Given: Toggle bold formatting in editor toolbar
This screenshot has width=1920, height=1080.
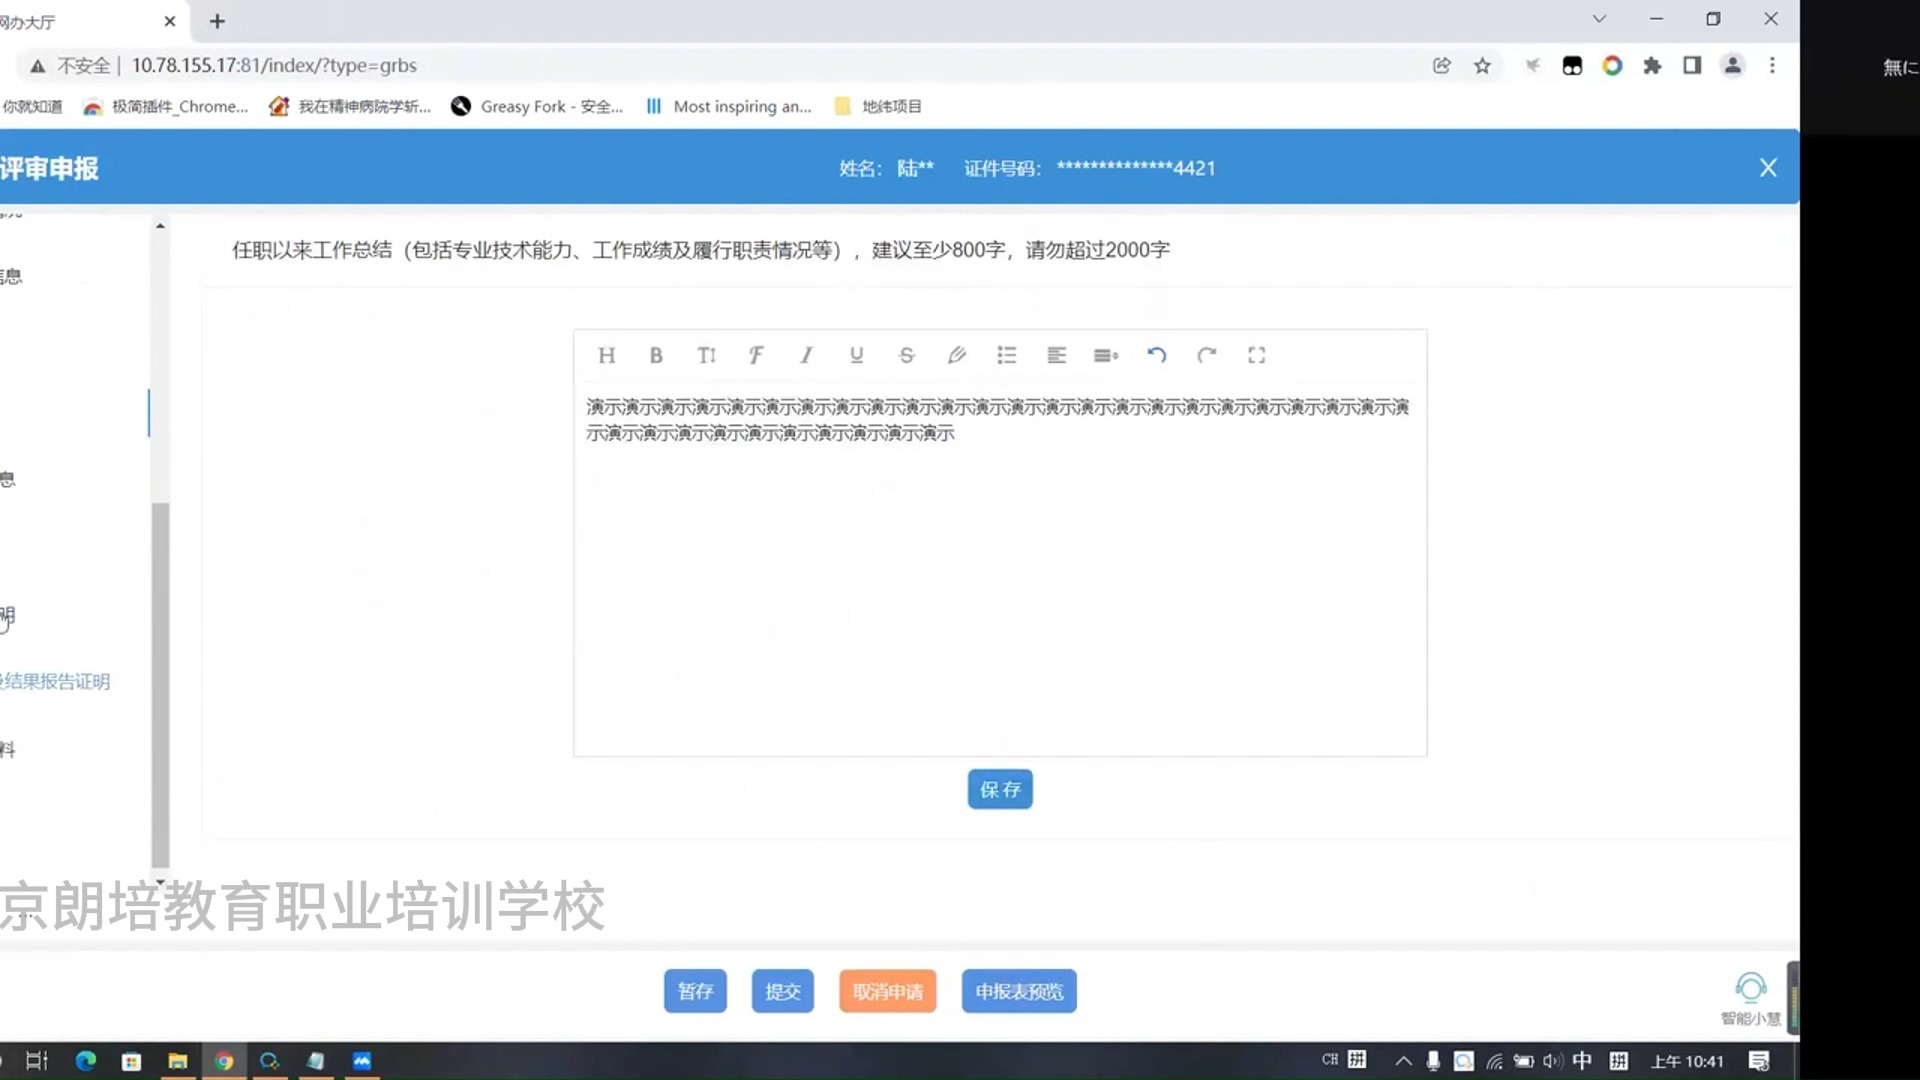Looking at the screenshot, I should 656,355.
